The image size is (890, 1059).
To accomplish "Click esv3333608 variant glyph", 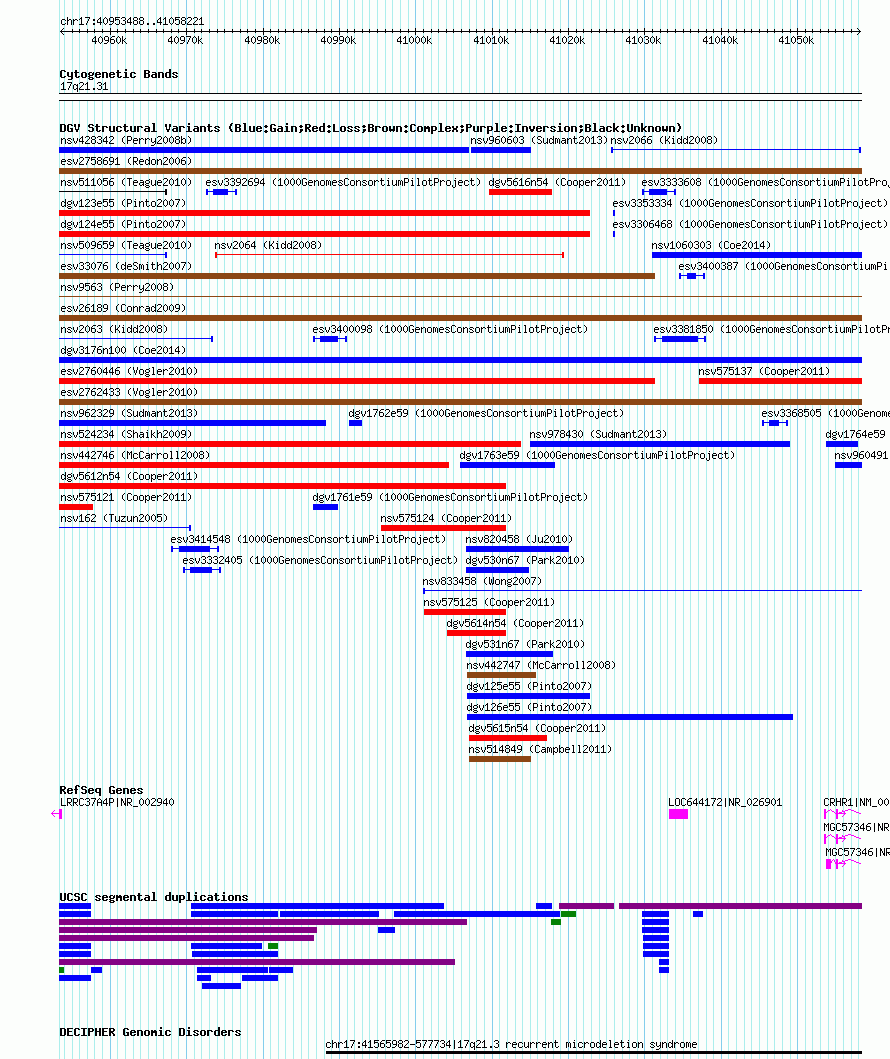I will [x=658, y=192].
